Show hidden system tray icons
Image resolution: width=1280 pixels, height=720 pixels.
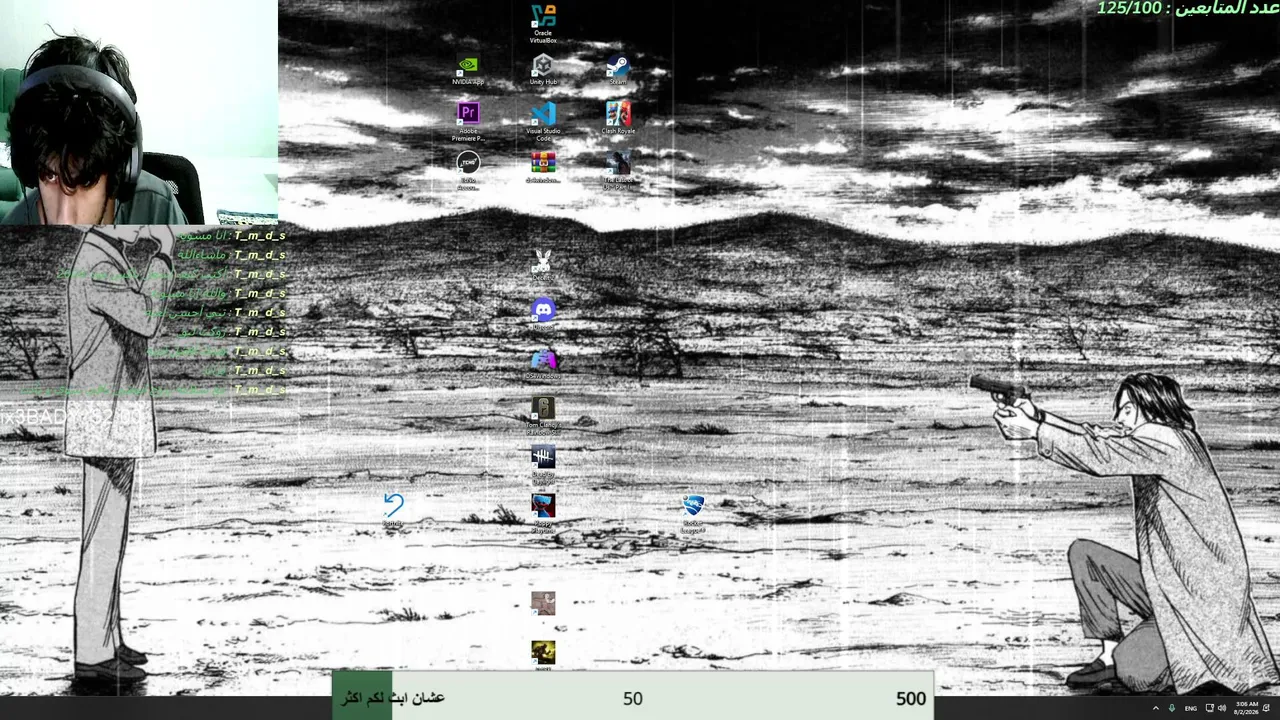click(1156, 708)
